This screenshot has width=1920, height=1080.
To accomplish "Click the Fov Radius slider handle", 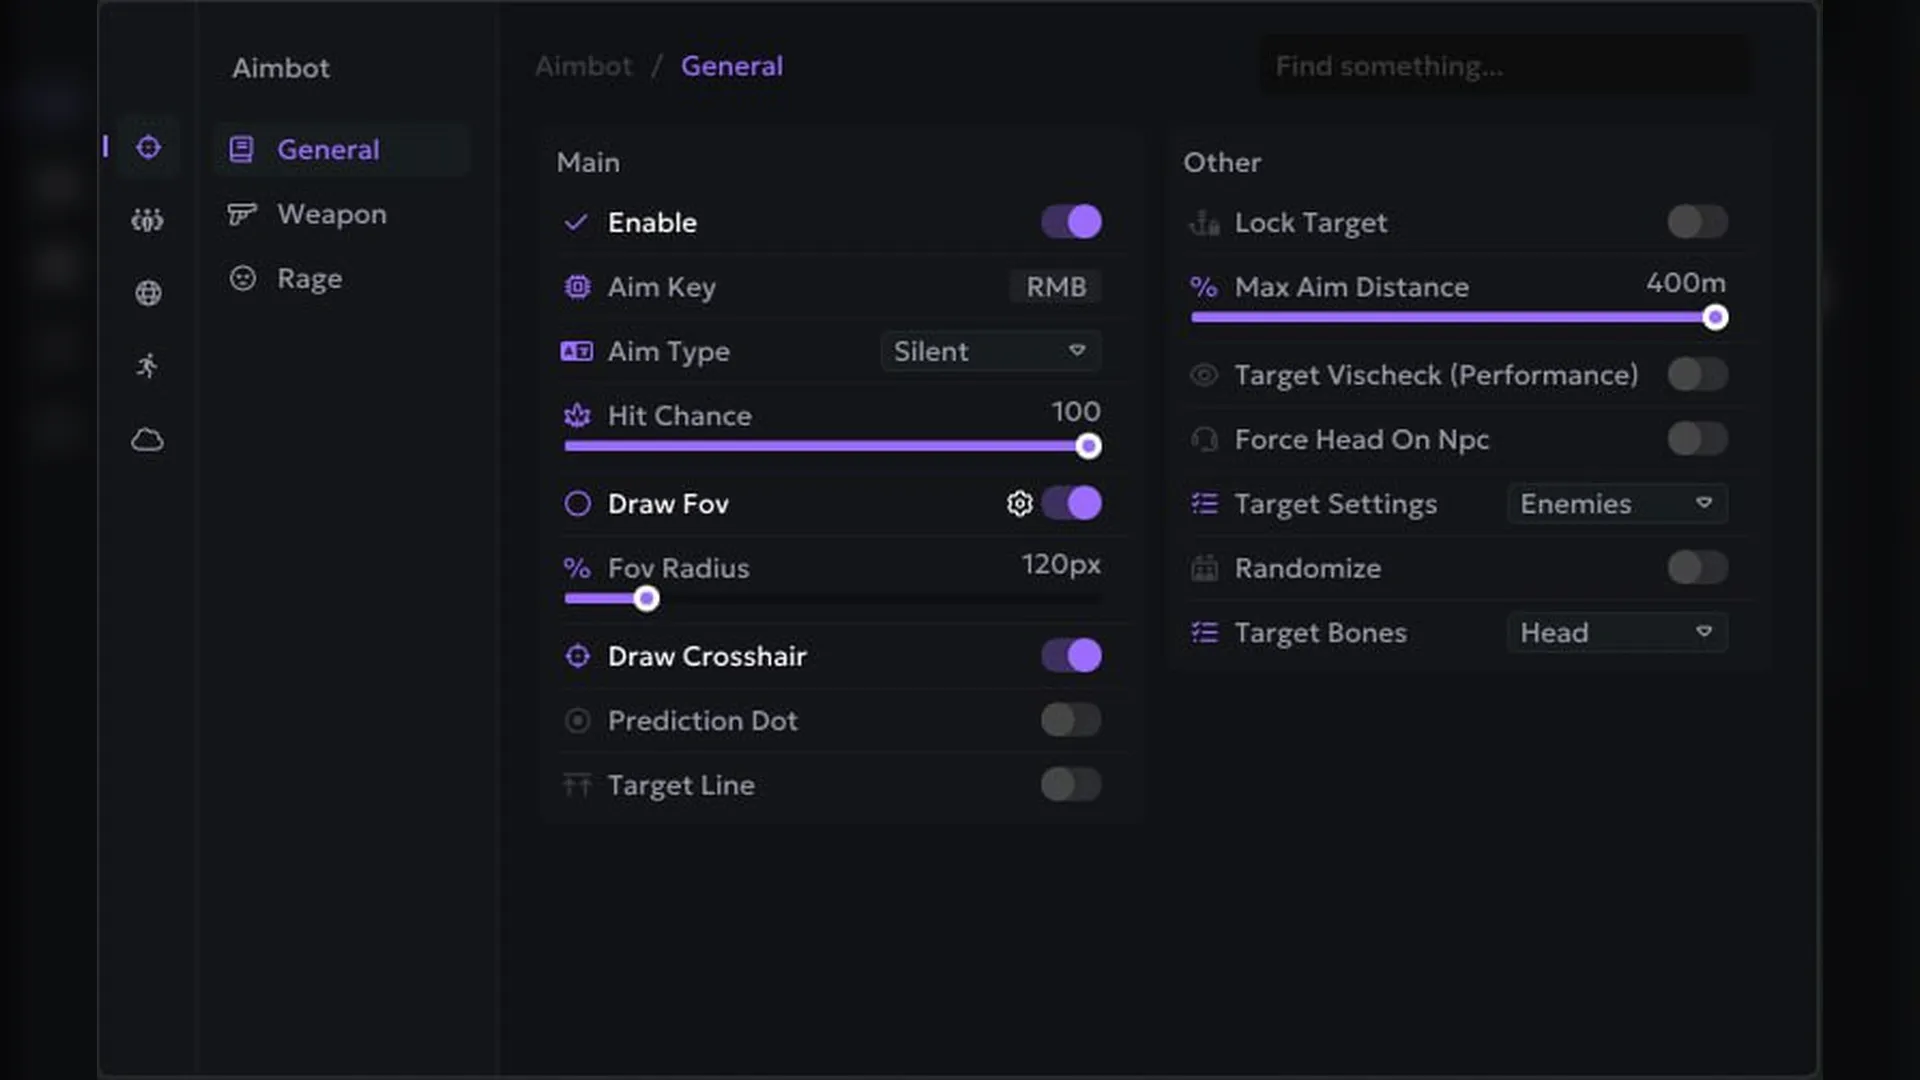I will 646,599.
